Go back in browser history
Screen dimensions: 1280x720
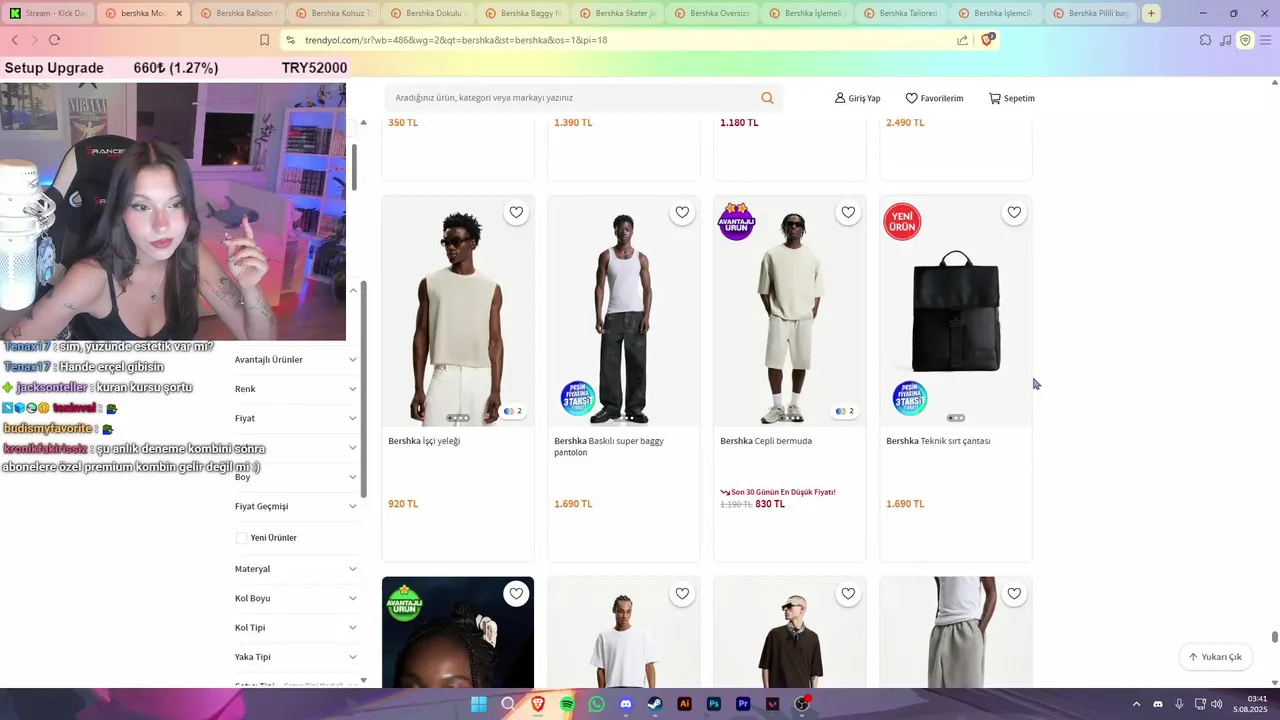point(15,40)
